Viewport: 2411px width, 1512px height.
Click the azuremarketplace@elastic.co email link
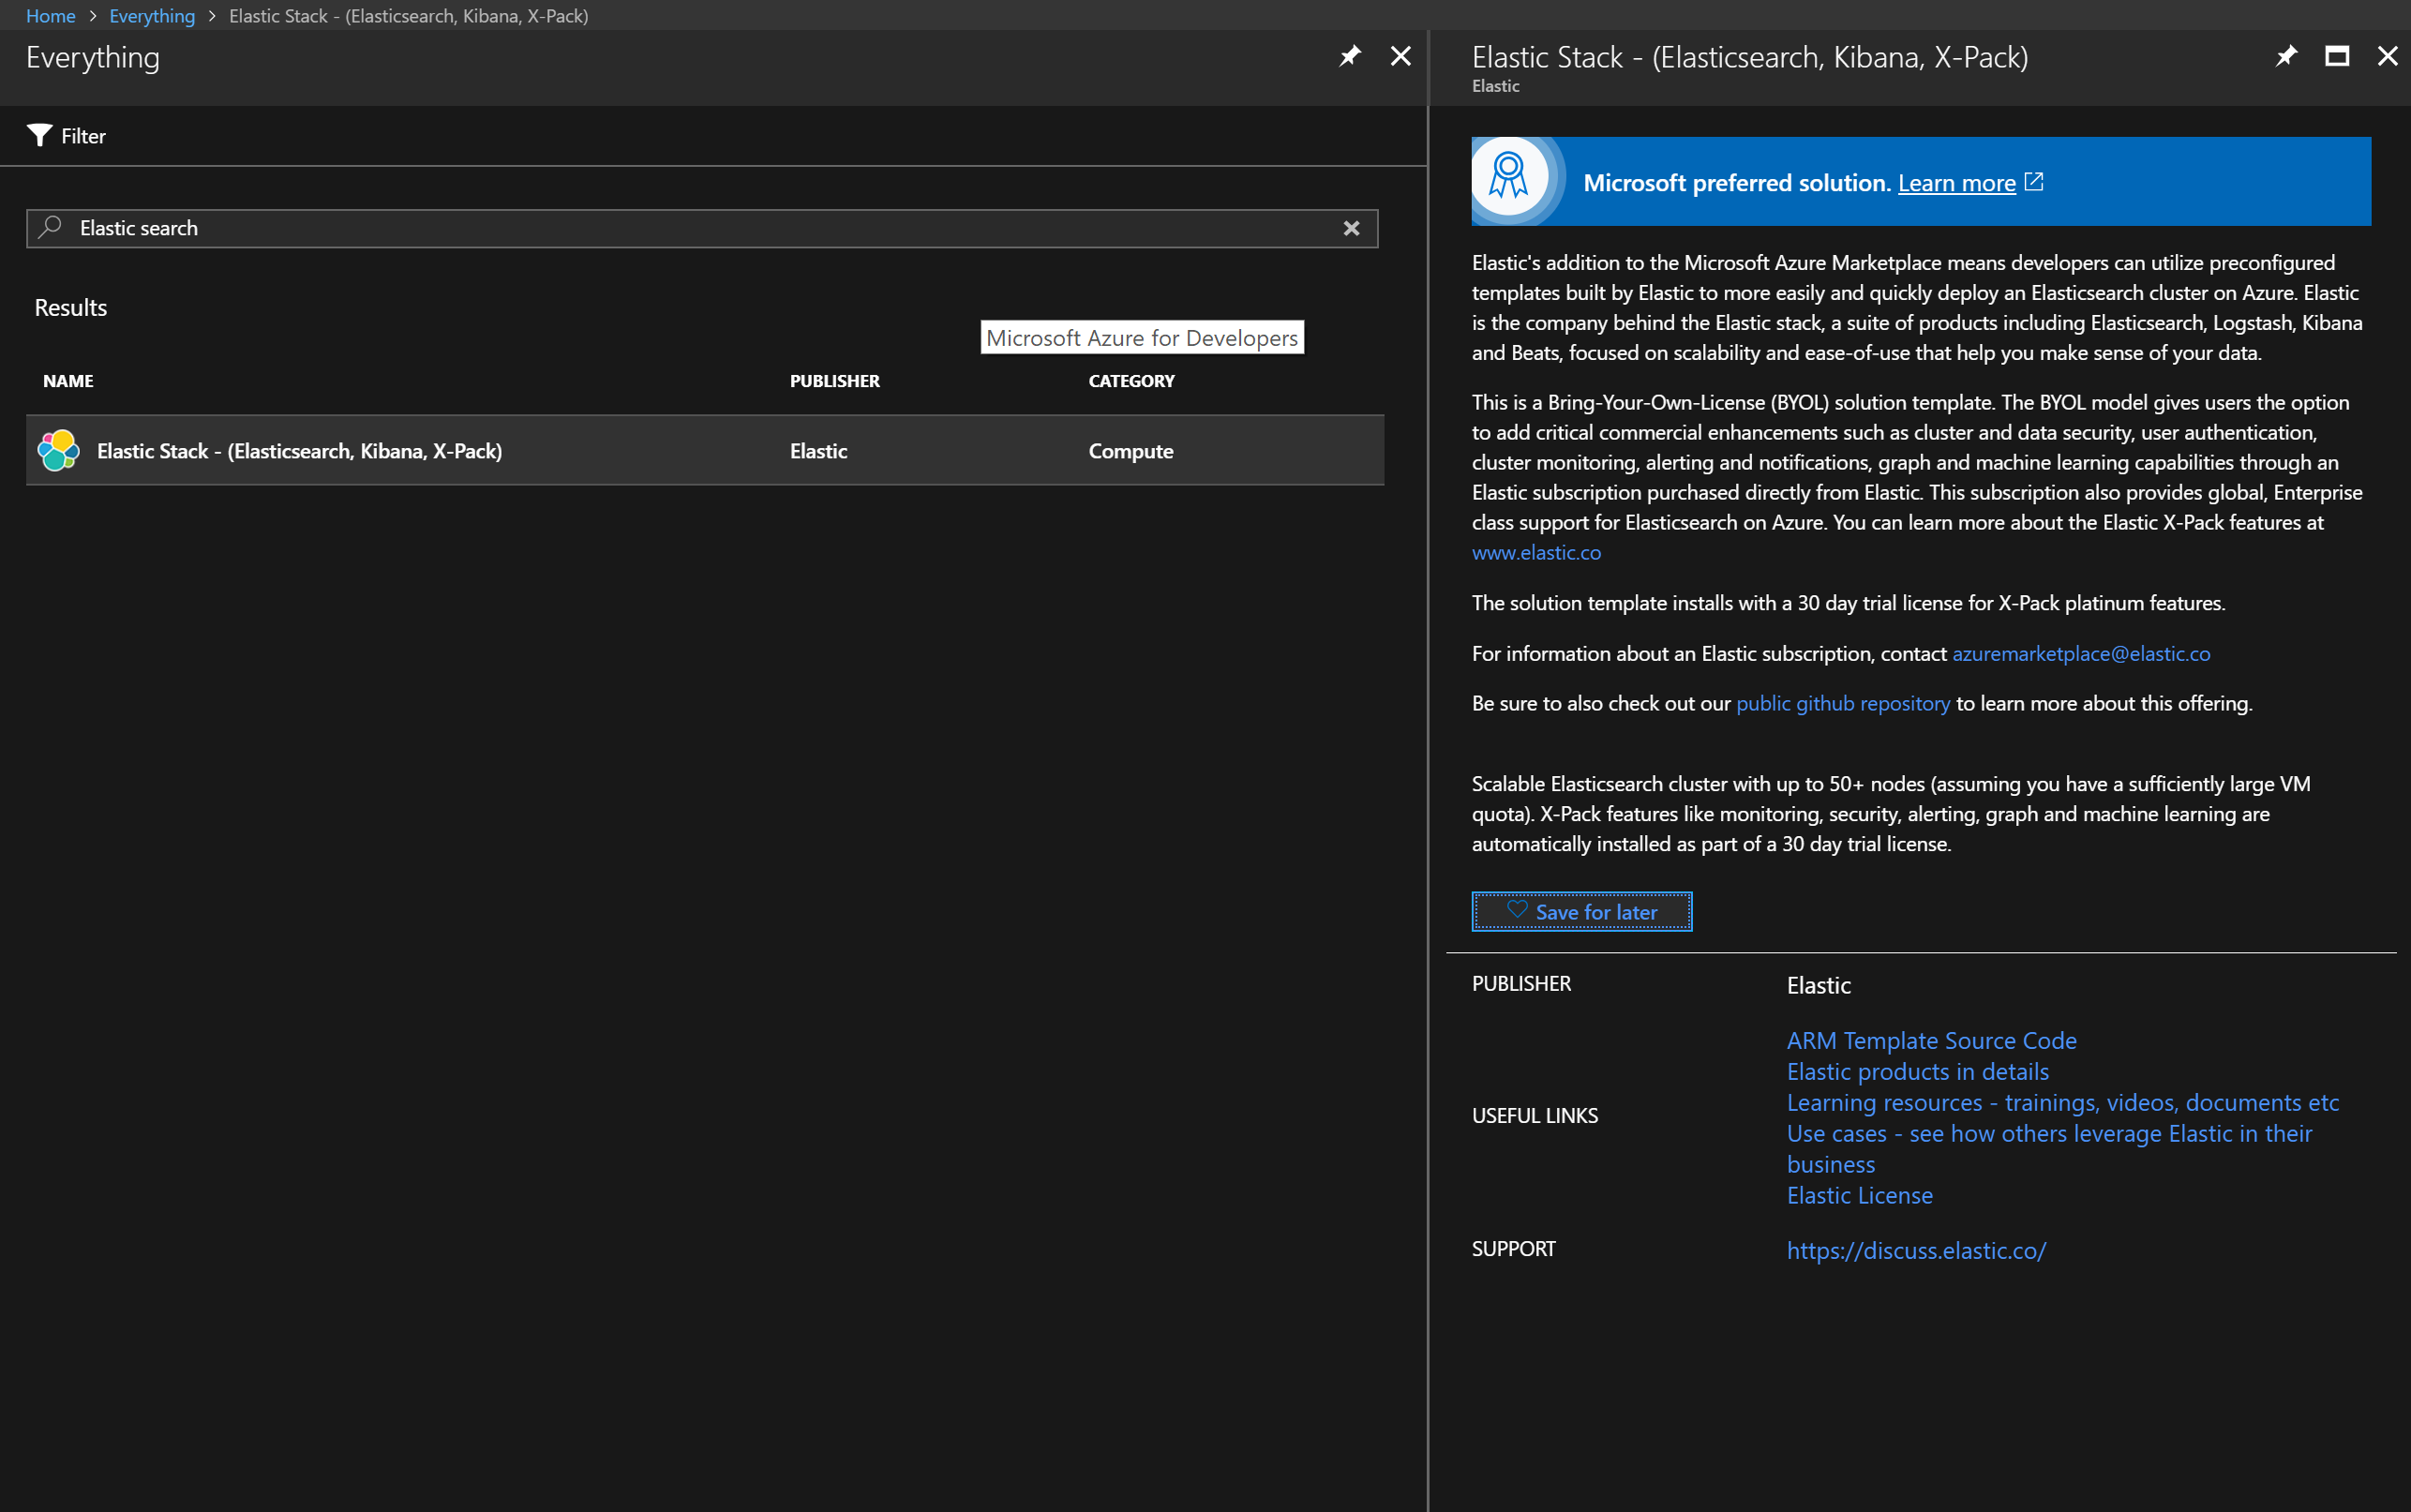click(2081, 653)
